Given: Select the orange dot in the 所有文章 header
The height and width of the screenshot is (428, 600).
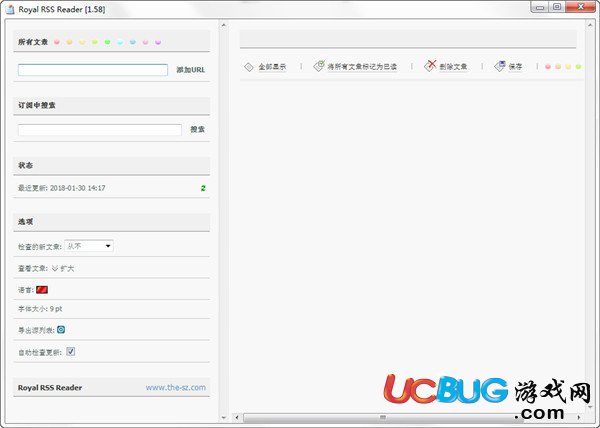Looking at the screenshot, I should click(x=69, y=42).
